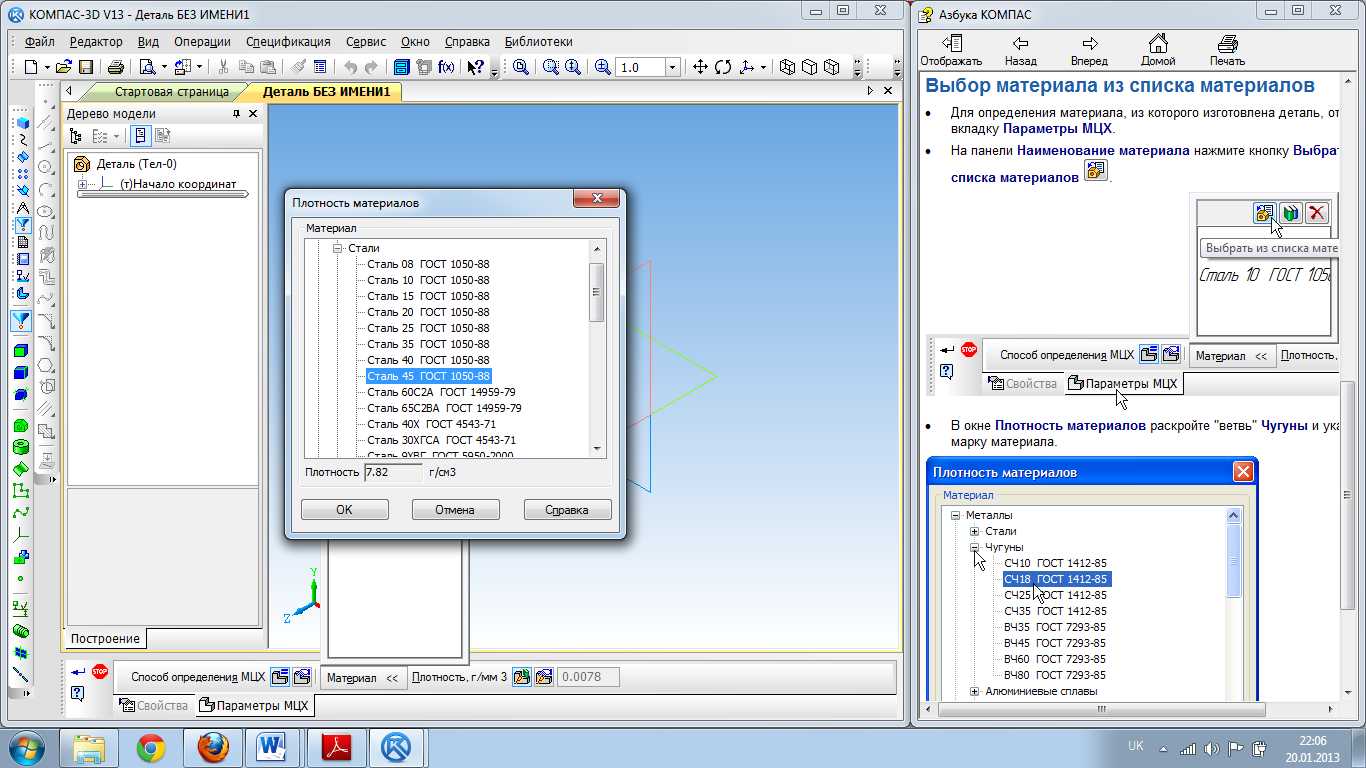Click the Назад arrow in Азбука КОМПАС
Image resolution: width=1366 pixels, height=768 pixels.
point(1020,49)
